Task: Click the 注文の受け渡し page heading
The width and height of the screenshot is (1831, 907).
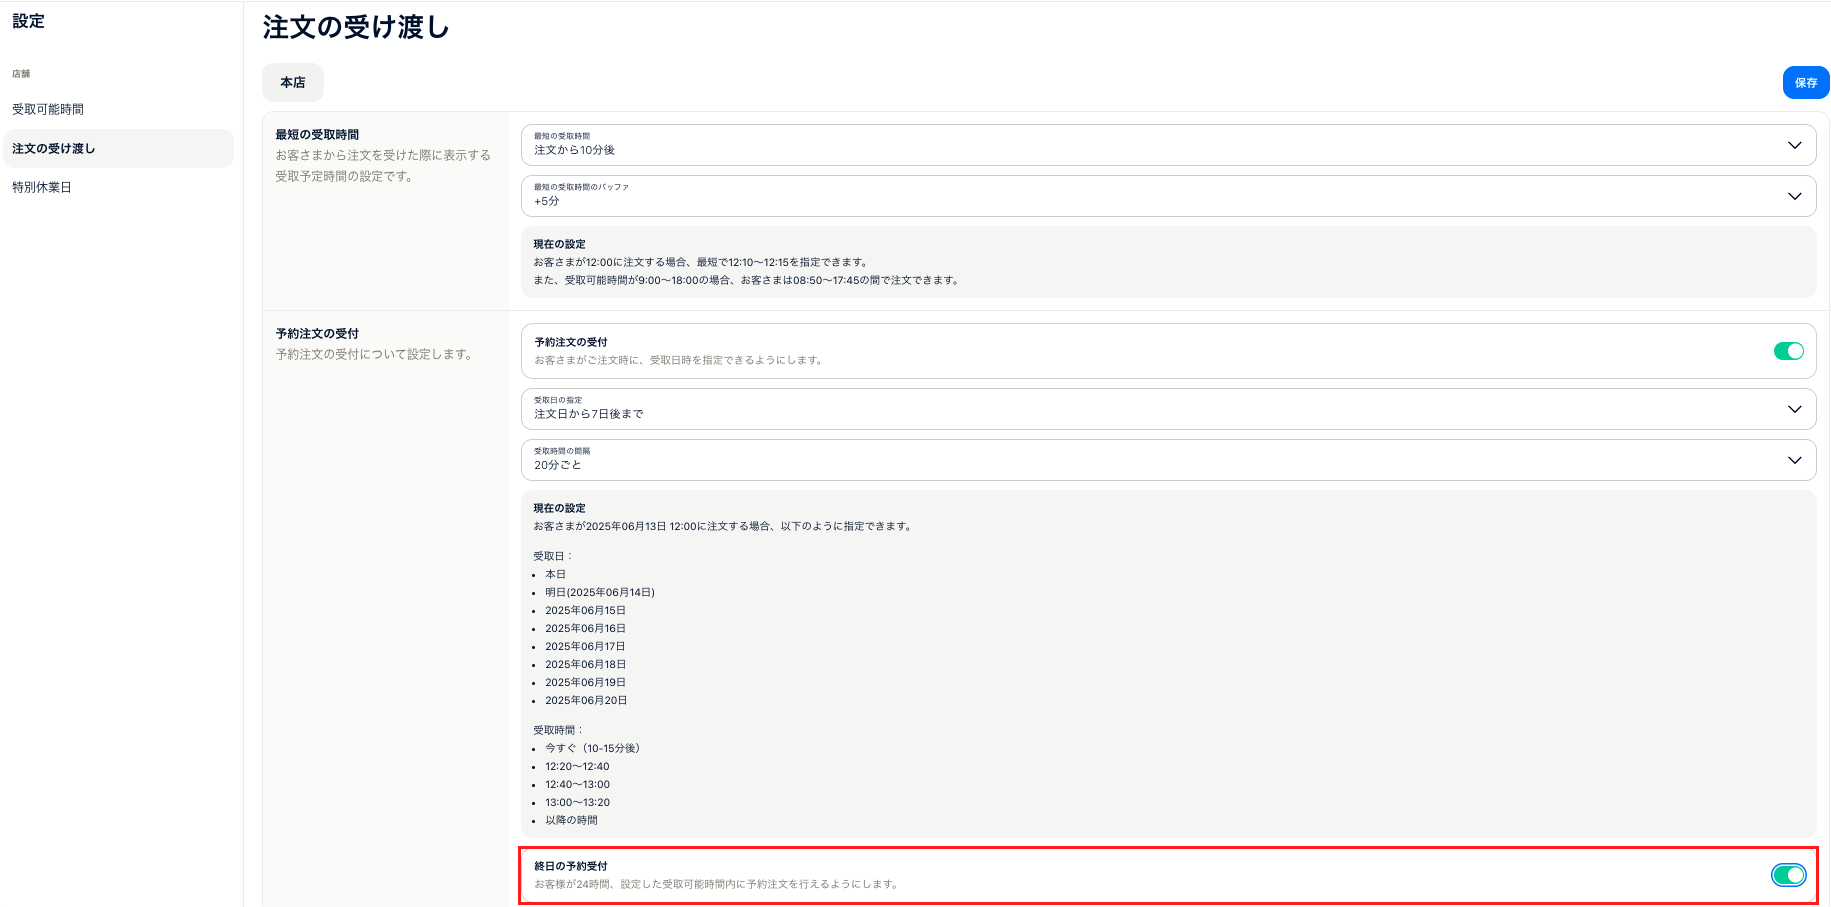Action: [x=356, y=28]
